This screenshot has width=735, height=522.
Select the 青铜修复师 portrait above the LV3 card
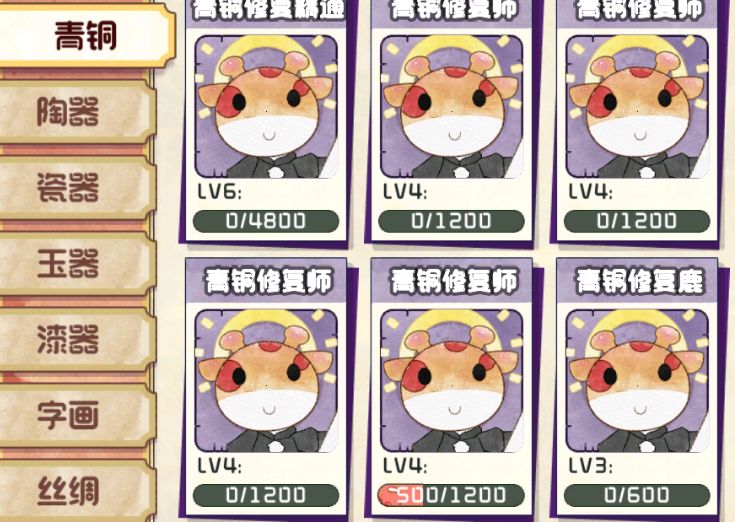[x=638, y=107]
